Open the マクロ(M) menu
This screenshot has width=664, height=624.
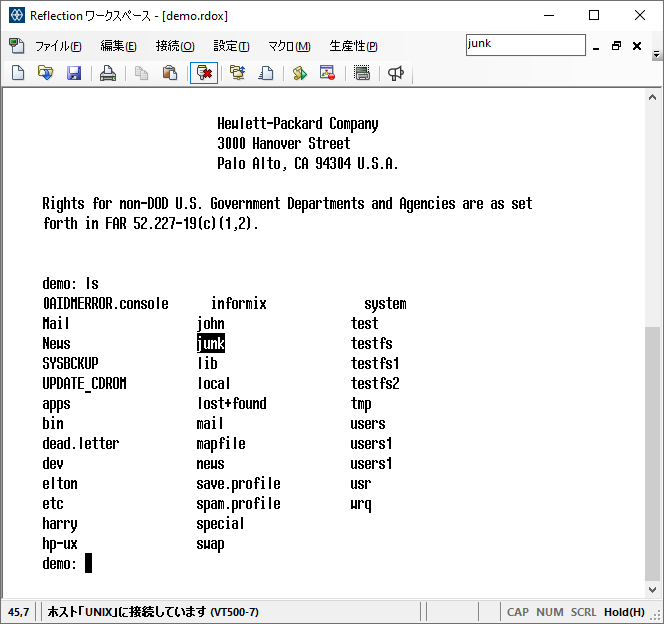289,46
